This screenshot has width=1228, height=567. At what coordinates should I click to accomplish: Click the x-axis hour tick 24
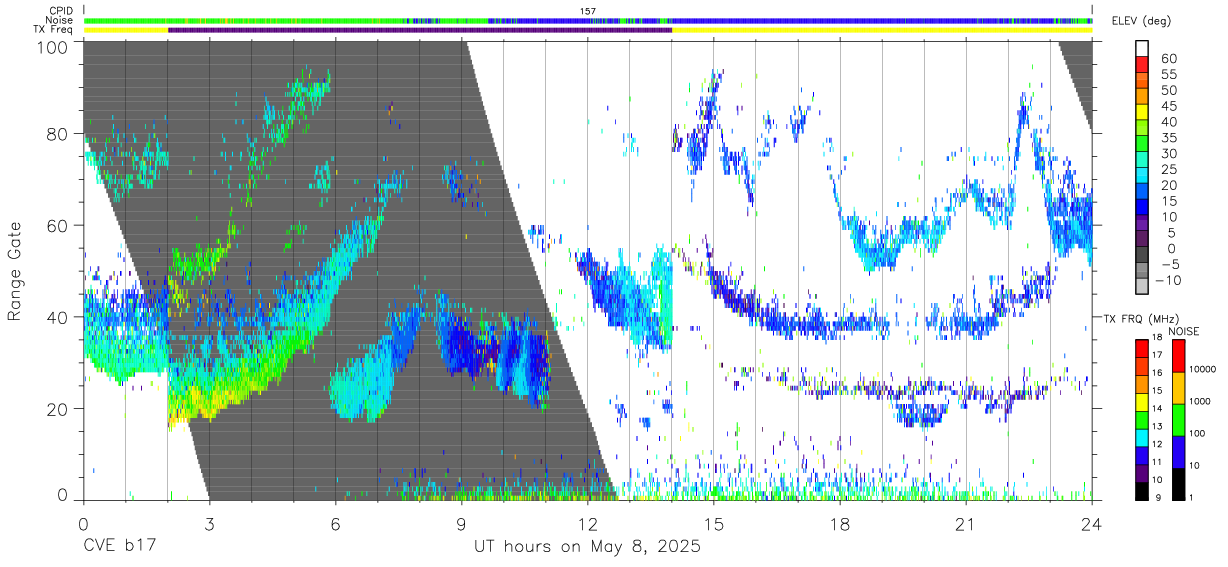pyautogui.click(x=1092, y=525)
